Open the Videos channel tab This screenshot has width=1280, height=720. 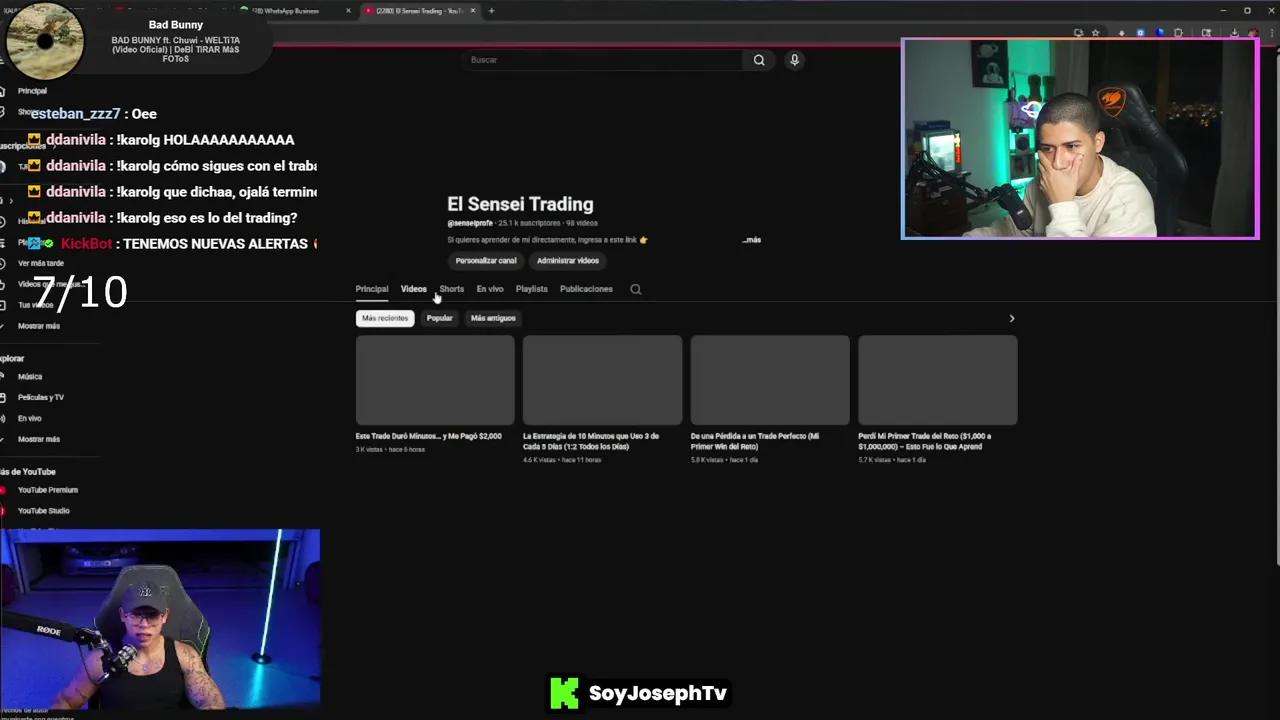(x=413, y=289)
